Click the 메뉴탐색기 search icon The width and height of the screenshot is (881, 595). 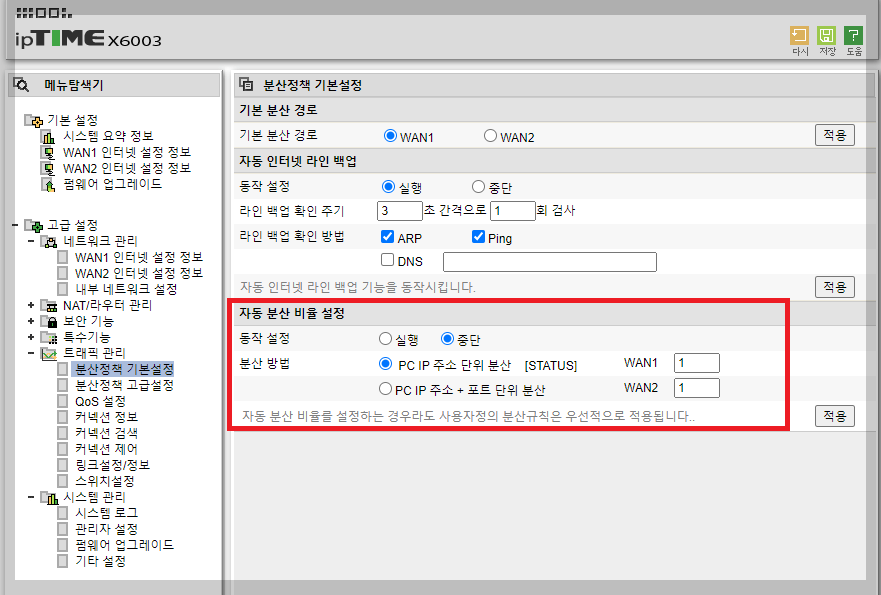tap(21, 85)
